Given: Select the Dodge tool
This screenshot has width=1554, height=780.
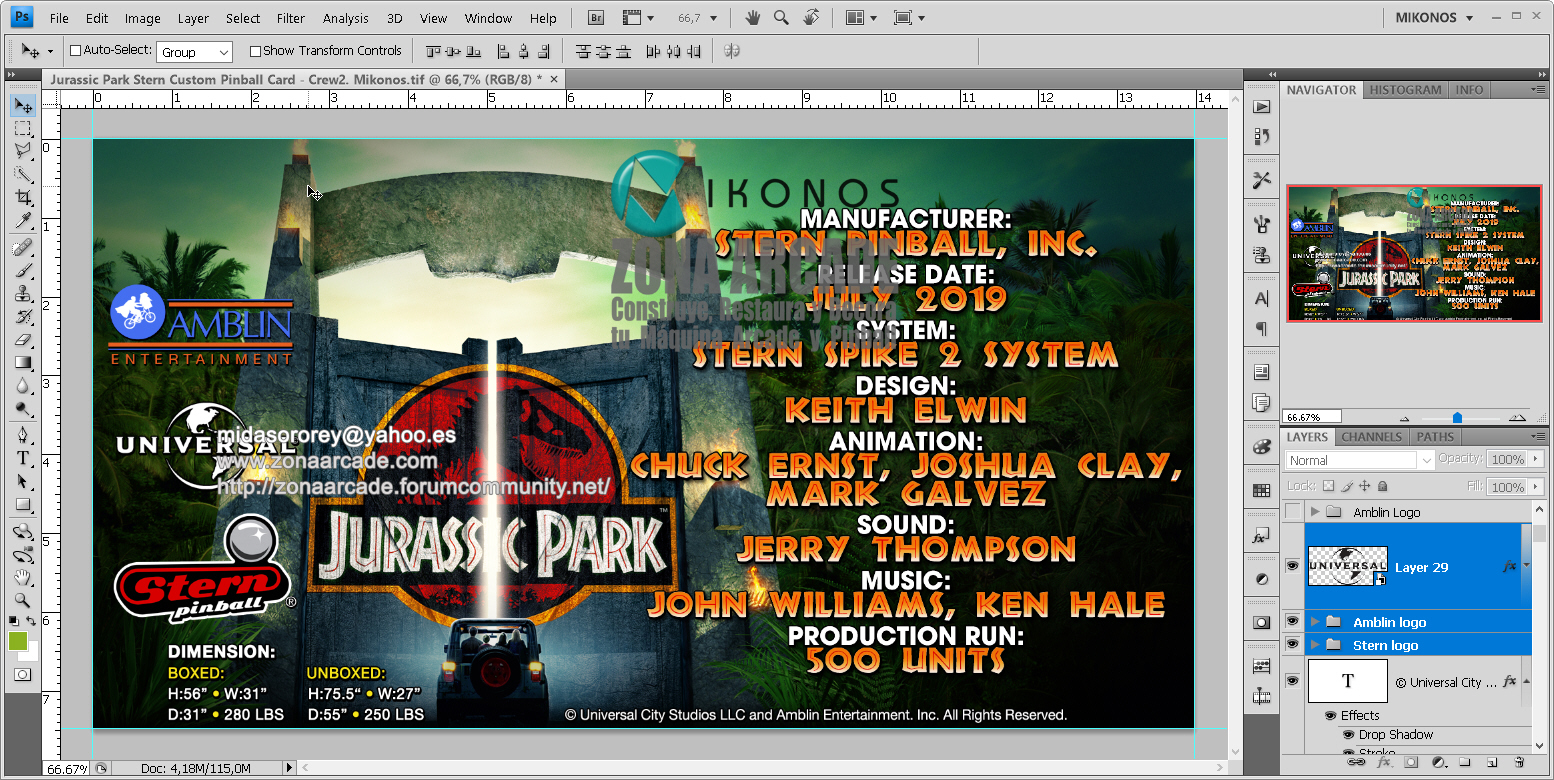Looking at the screenshot, I should 23,409.
